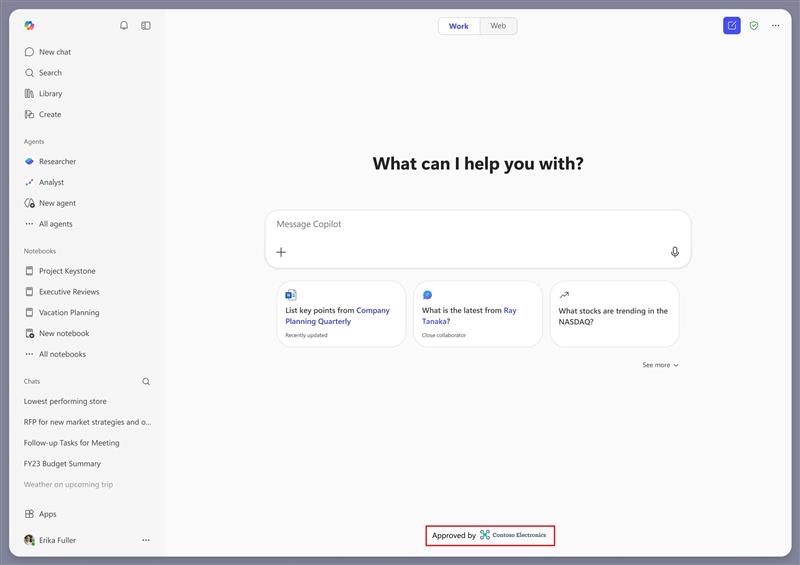Screen dimensions: 800x565
Task: Expand All notebooks list
Action: 61,354
